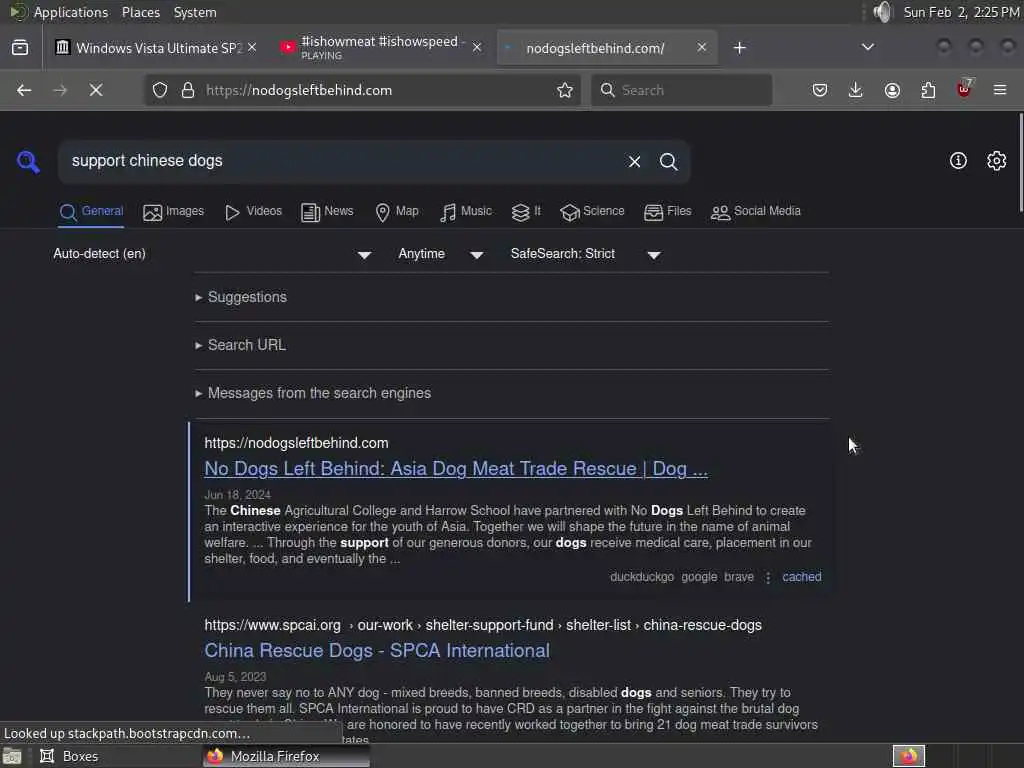Open the Auto-detect (en) language dropdown
This screenshot has width=1024, height=768.
click(x=213, y=254)
